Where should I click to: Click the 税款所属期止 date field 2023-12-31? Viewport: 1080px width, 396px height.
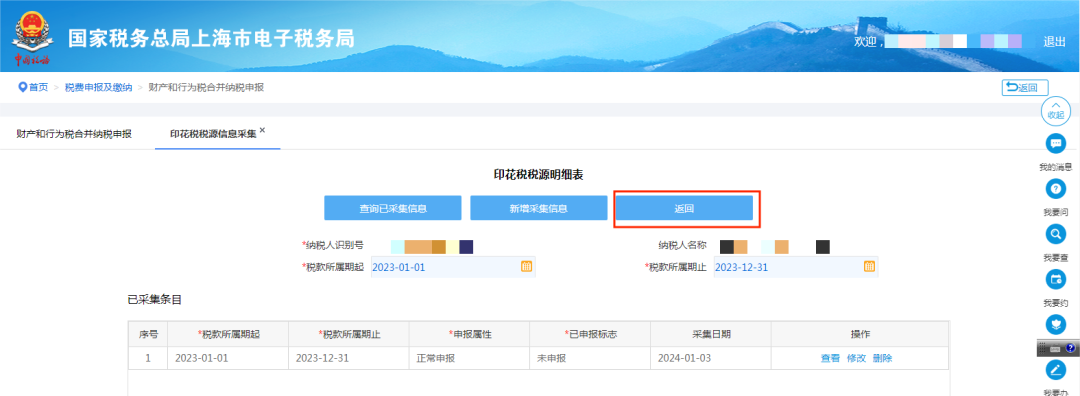tap(796, 267)
